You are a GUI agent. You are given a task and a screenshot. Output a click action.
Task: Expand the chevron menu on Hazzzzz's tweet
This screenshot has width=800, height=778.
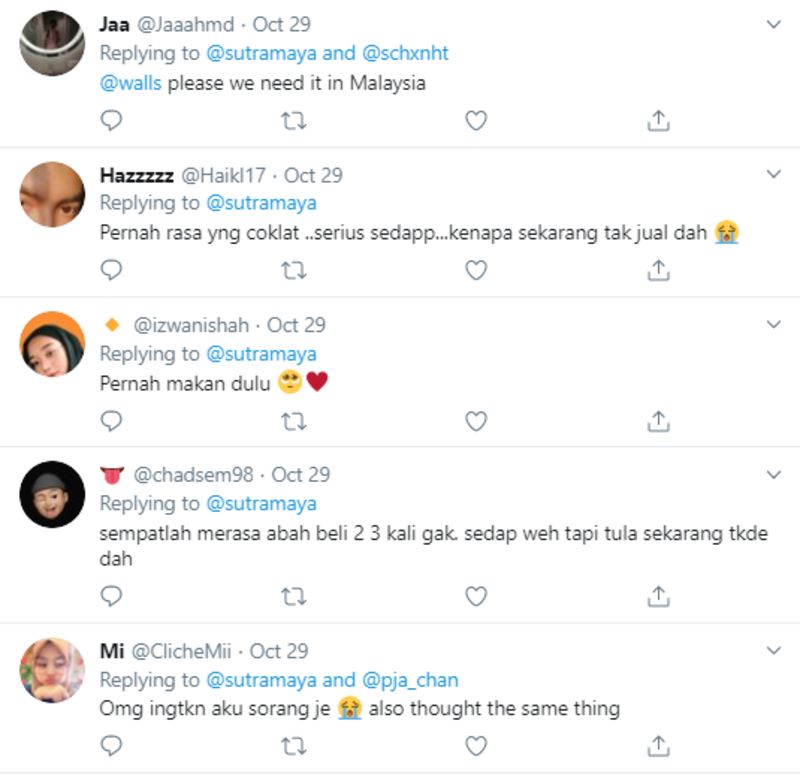773,175
